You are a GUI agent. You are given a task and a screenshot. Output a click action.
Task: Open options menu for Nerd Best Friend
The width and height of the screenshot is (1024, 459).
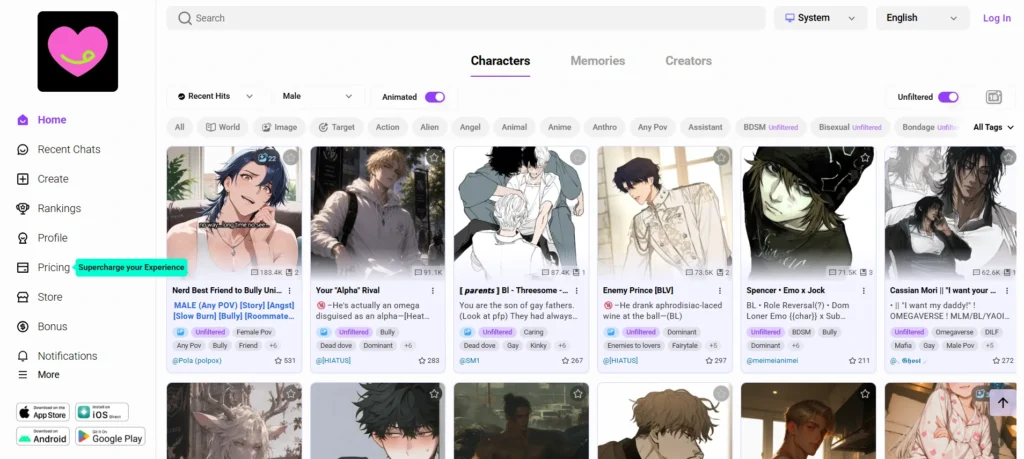pos(289,291)
